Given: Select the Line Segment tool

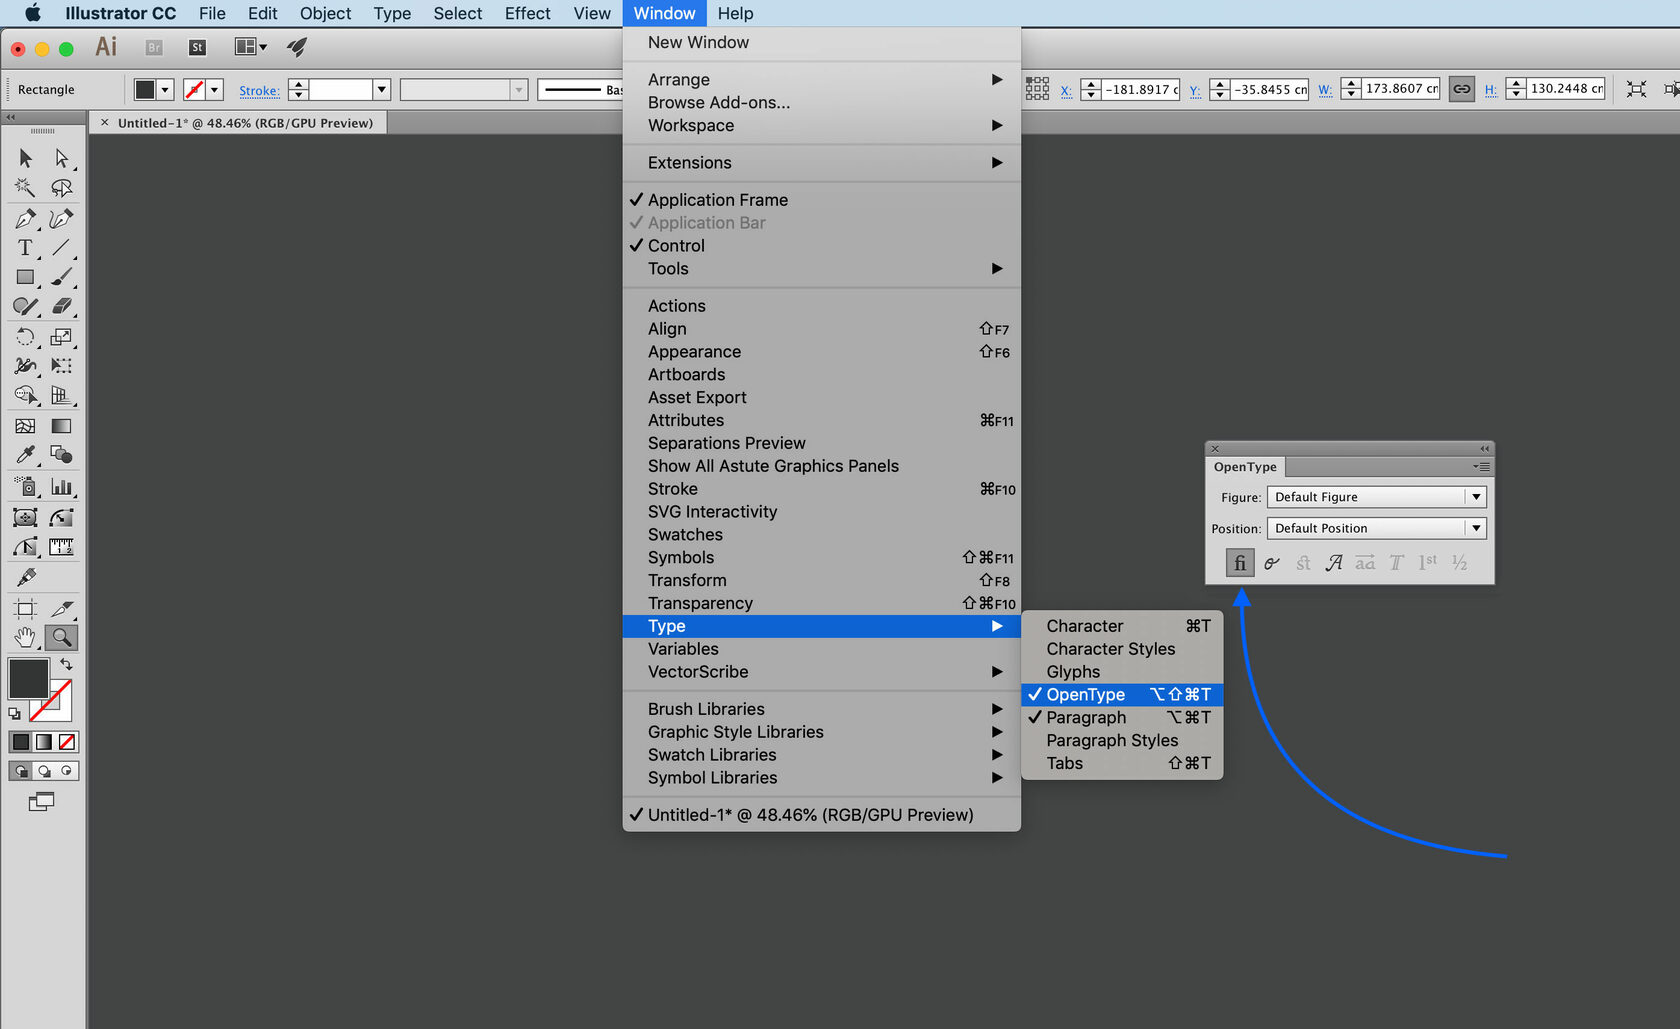Looking at the screenshot, I should pyautogui.click(x=62, y=248).
